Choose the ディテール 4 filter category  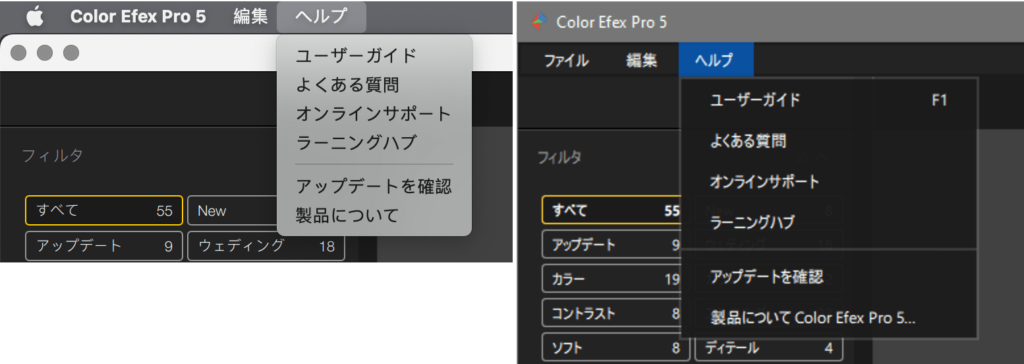tap(769, 348)
